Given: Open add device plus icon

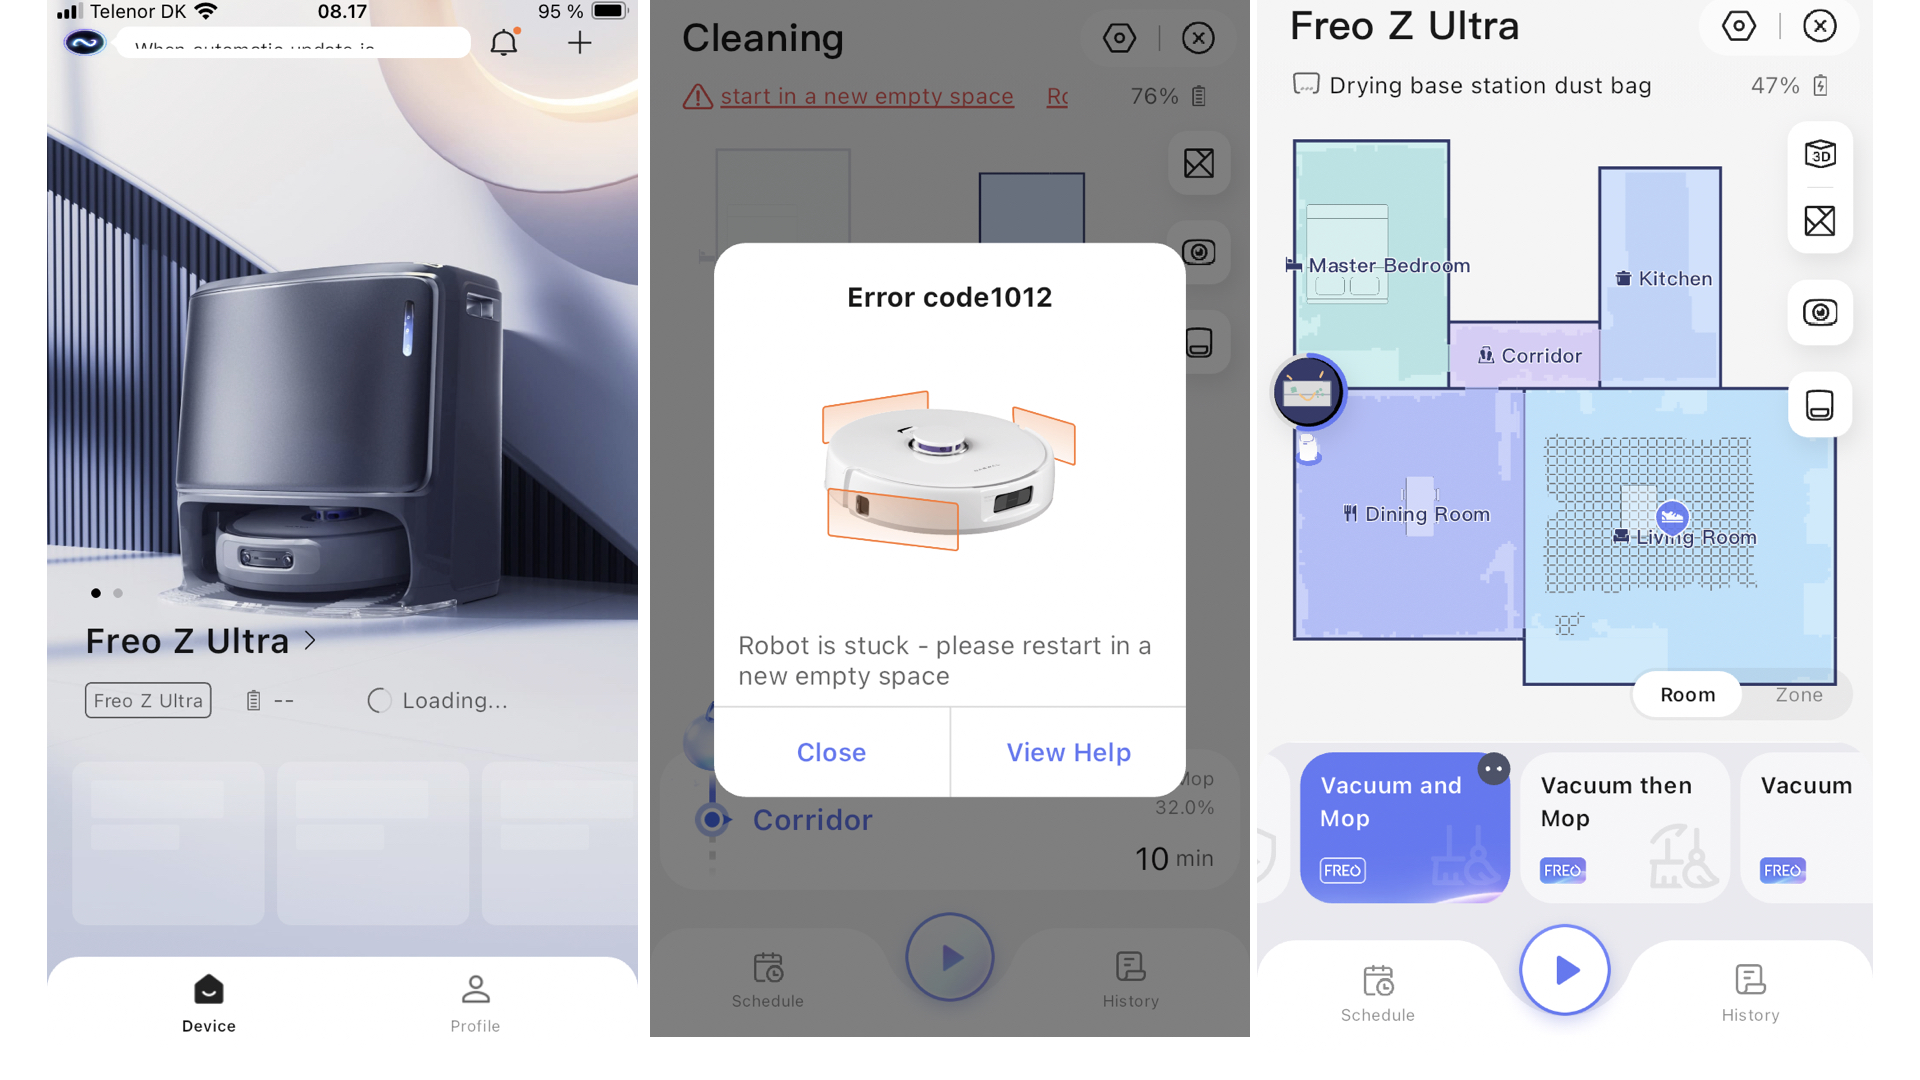Looking at the screenshot, I should tap(578, 44).
